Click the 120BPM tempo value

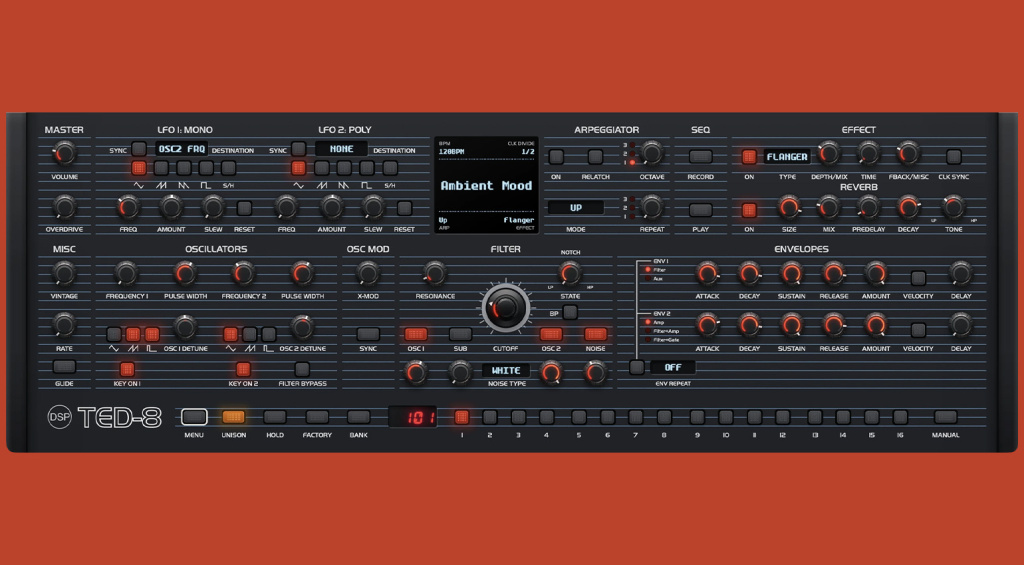point(451,152)
